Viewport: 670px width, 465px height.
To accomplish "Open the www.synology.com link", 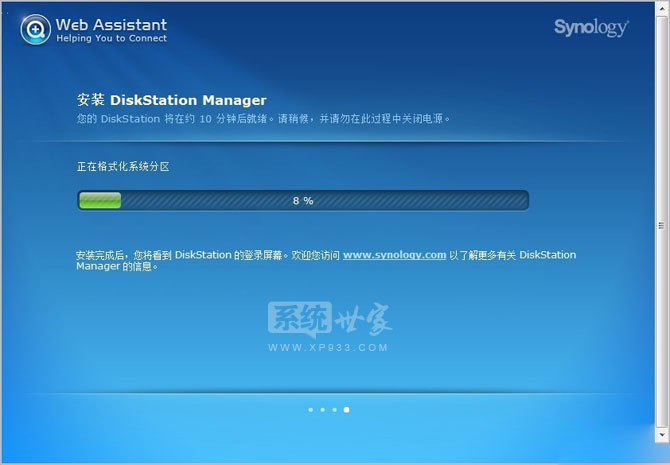I will coord(394,255).
